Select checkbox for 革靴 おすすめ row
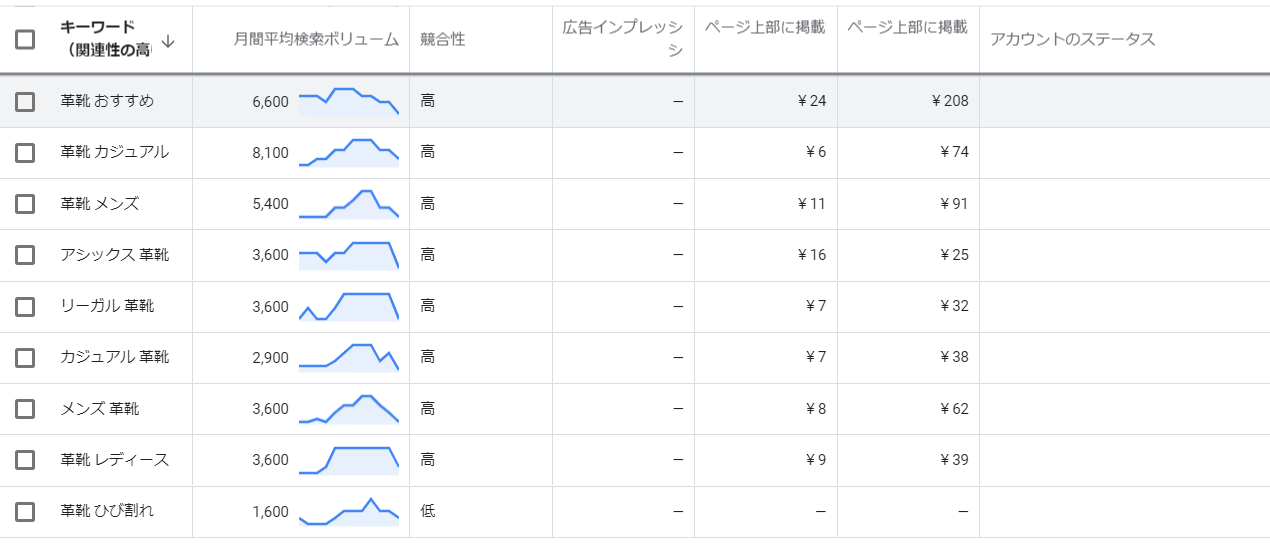Viewport: 1270px width, 551px height. (25, 101)
